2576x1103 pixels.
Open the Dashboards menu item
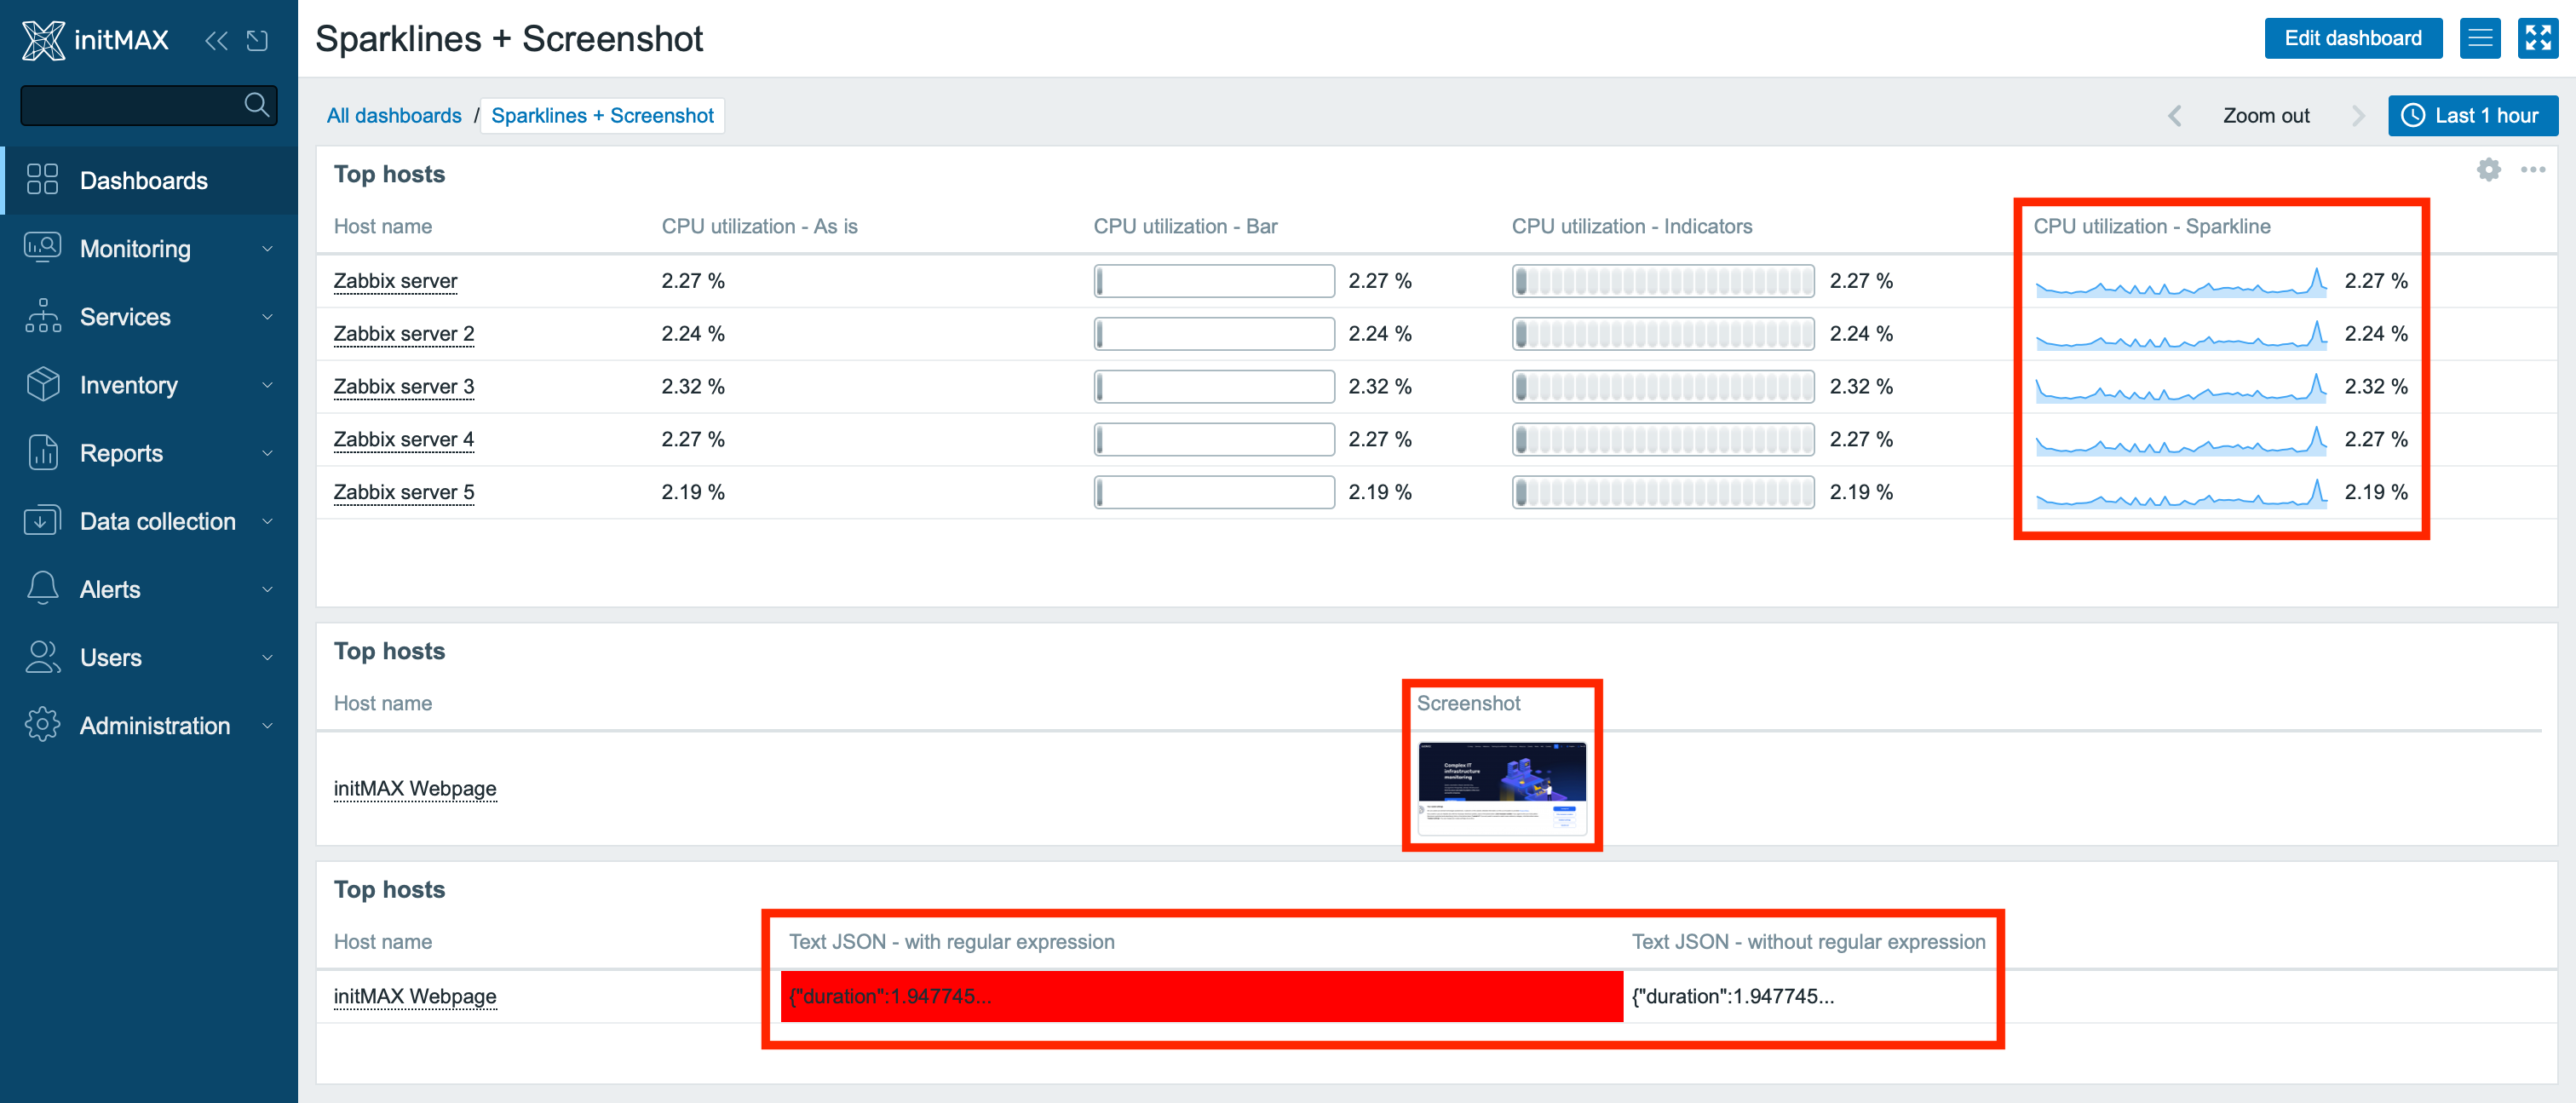(x=149, y=180)
